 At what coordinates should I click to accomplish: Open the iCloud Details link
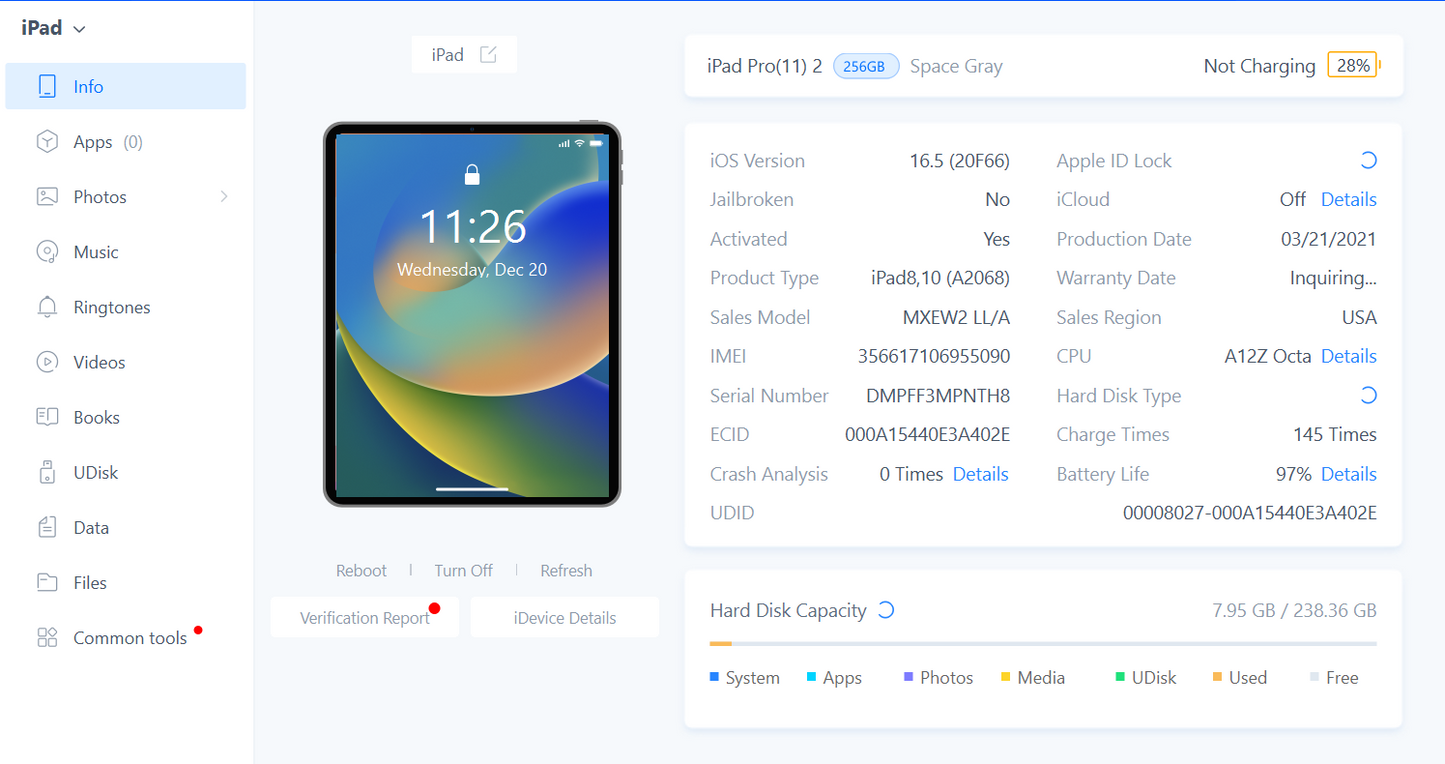coord(1348,199)
